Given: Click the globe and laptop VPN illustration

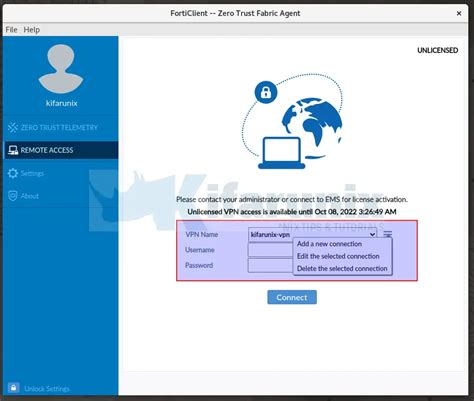Looking at the screenshot, I should 292,121.
